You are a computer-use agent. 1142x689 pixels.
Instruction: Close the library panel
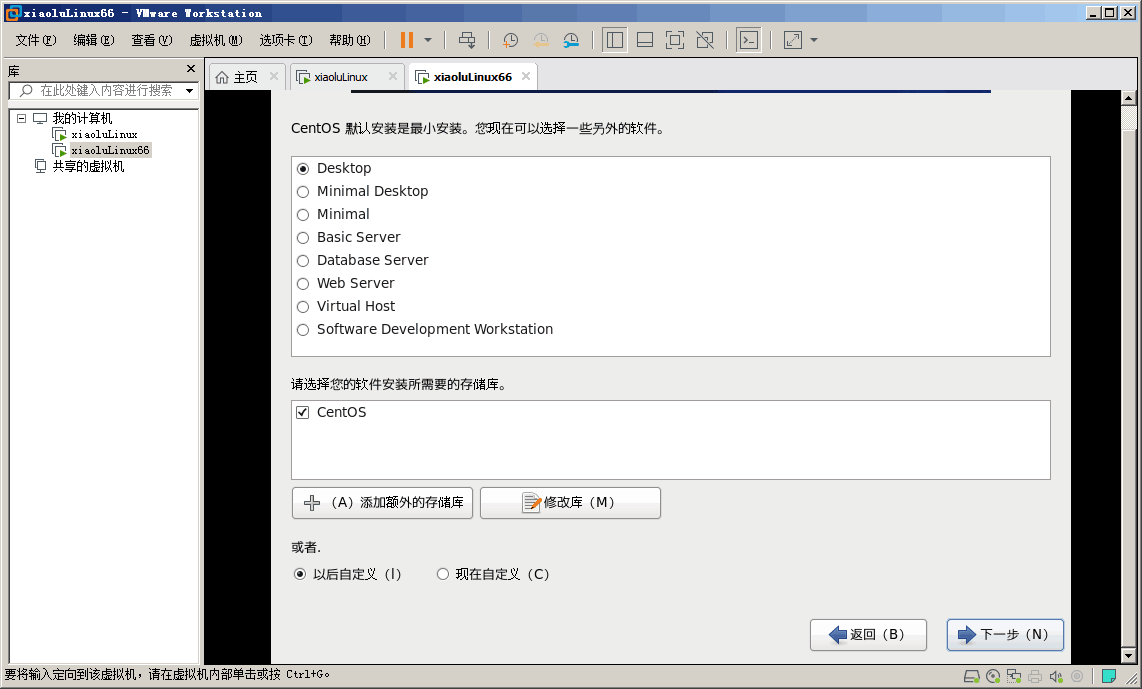click(191, 68)
